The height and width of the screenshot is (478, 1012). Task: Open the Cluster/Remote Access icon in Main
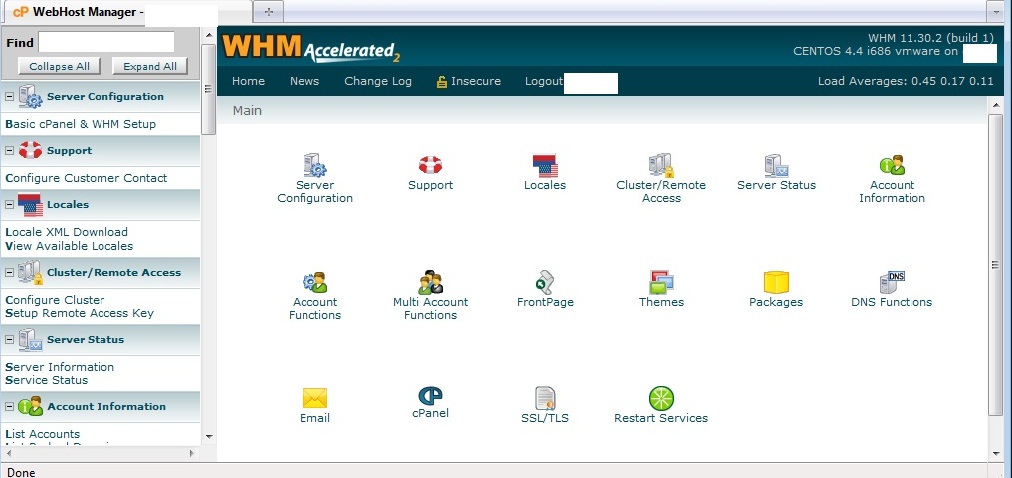coord(661,165)
